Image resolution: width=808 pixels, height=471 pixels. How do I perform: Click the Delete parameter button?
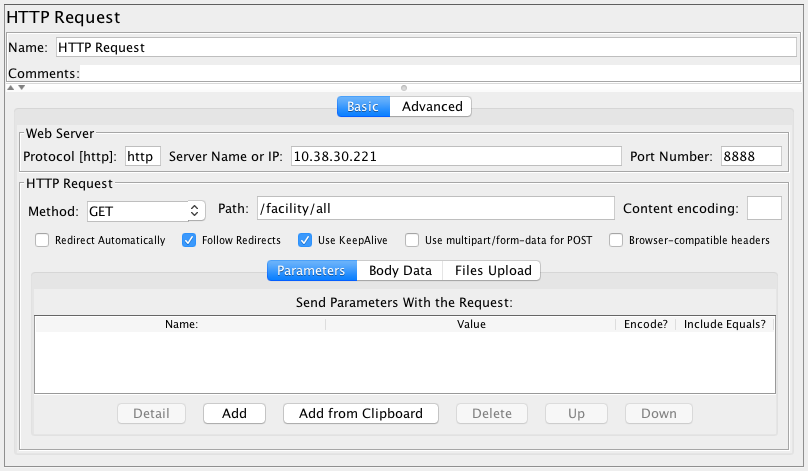click(492, 413)
